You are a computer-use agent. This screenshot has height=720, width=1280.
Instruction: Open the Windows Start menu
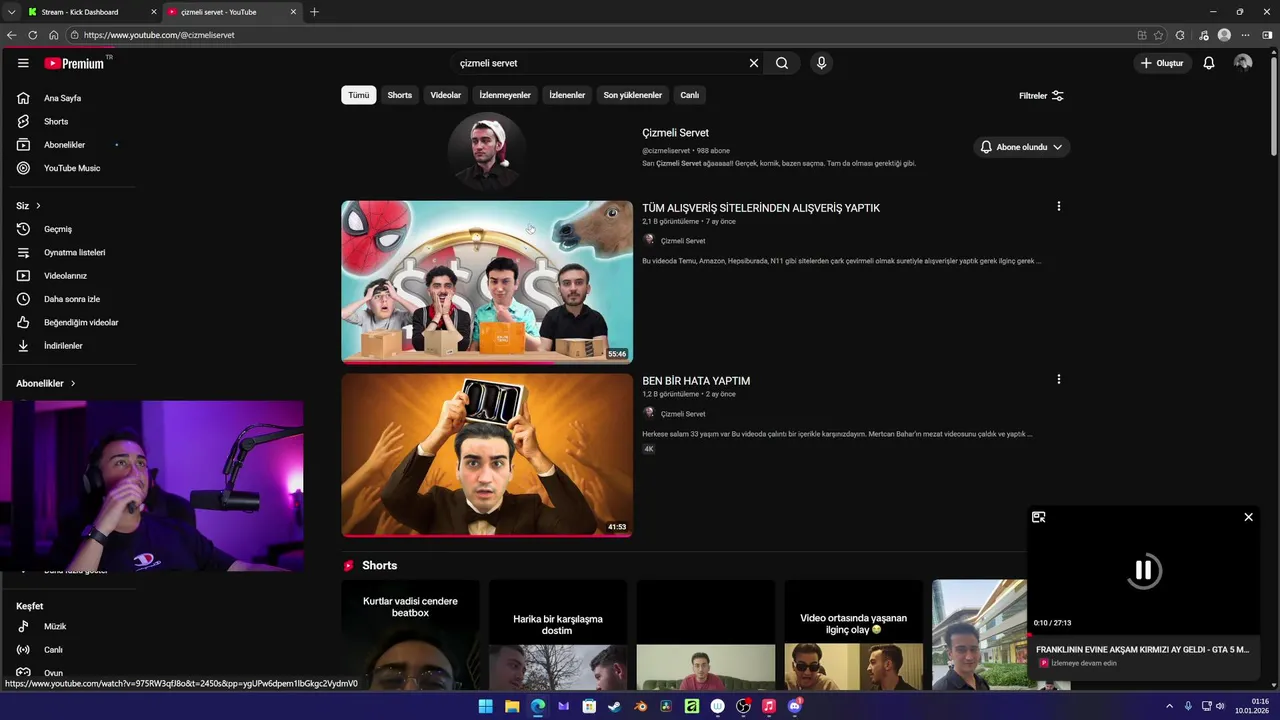[485, 706]
